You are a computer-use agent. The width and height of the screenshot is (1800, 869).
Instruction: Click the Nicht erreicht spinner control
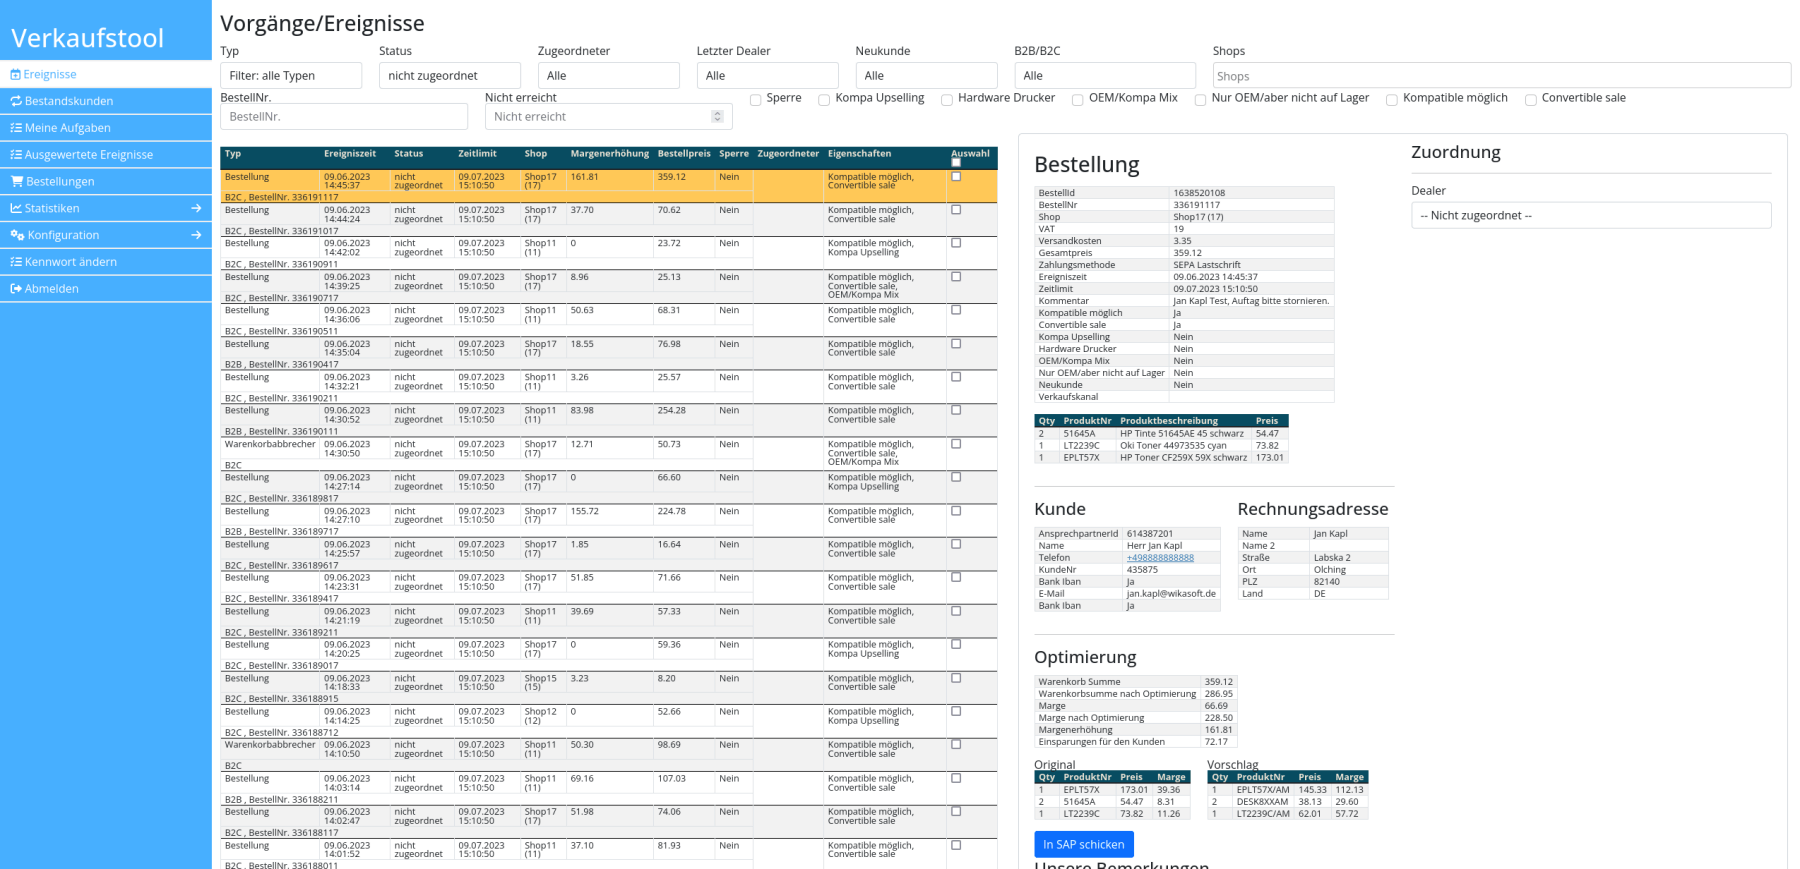pyautogui.click(x=717, y=117)
